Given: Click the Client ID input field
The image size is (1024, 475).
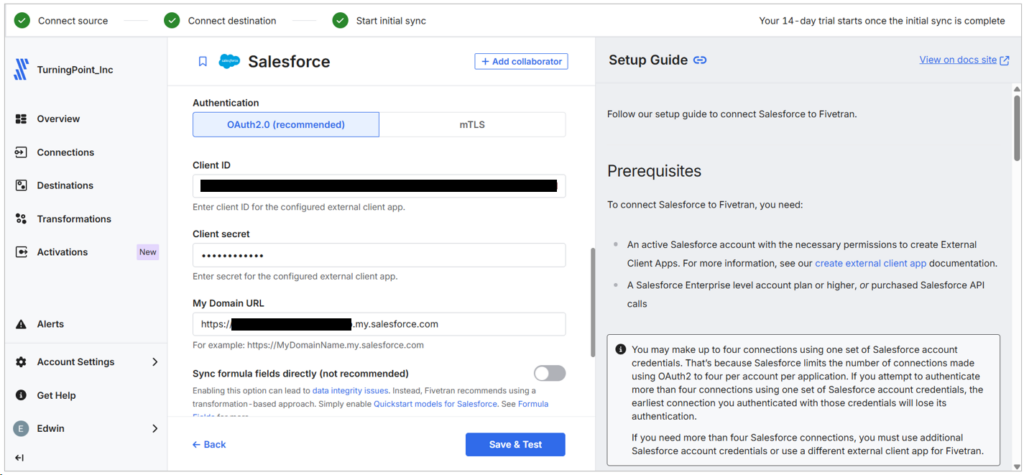Looking at the screenshot, I should pyautogui.click(x=379, y=186).
